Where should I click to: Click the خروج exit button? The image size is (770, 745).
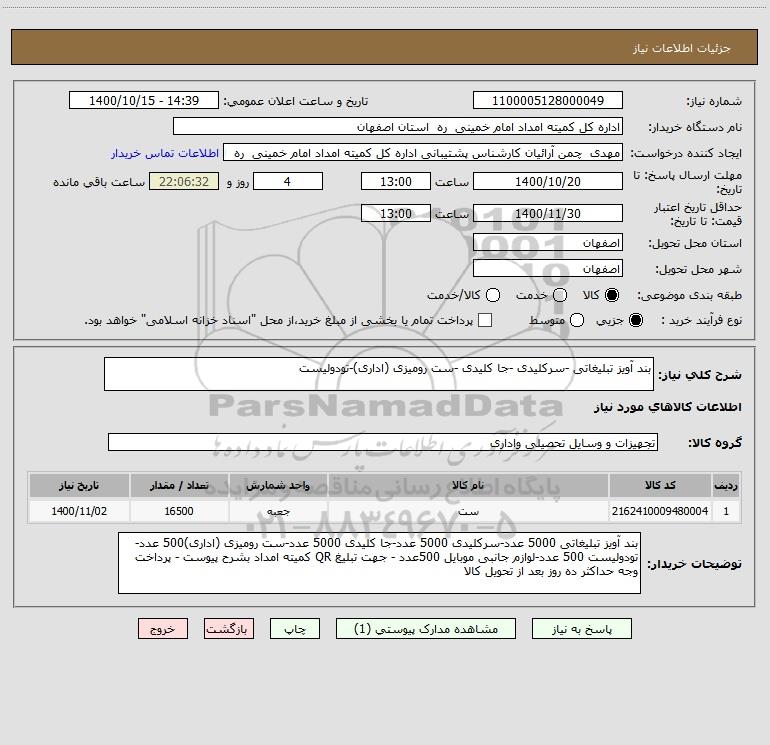click(x=163, y=629)
